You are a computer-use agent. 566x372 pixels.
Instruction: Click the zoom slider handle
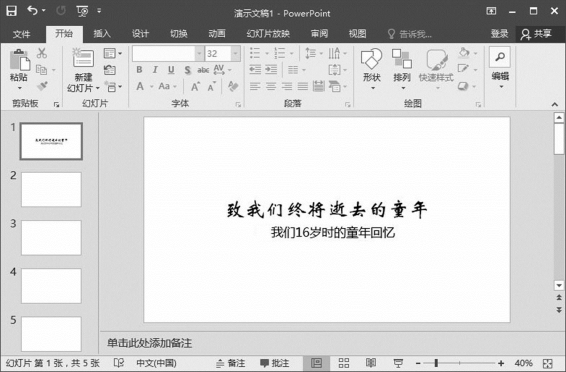[436, 363]
